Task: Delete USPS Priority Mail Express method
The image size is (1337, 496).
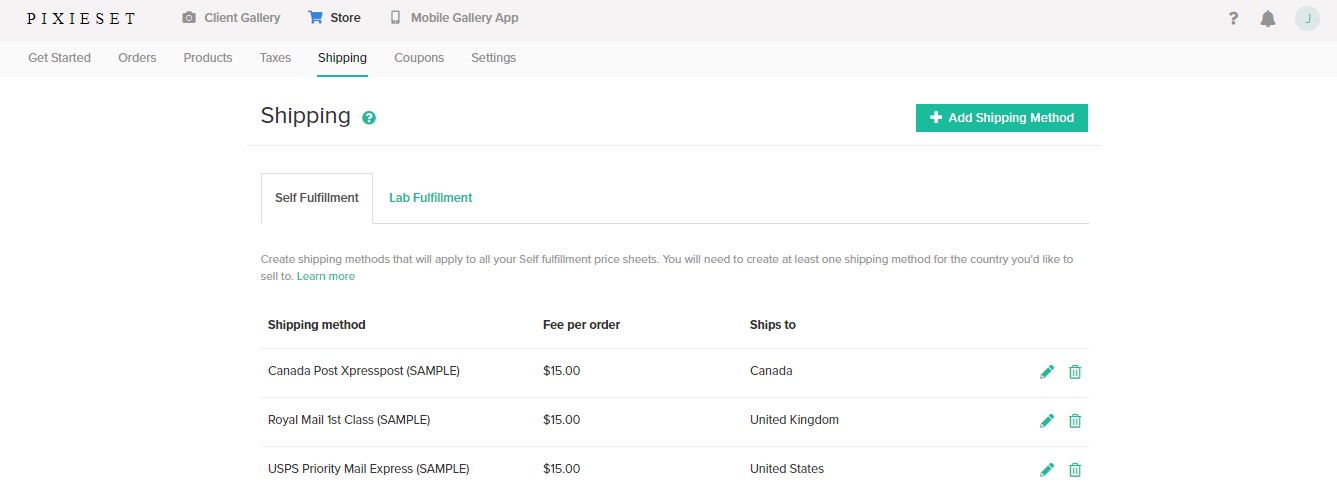Action: click(x=1075, y=470)
